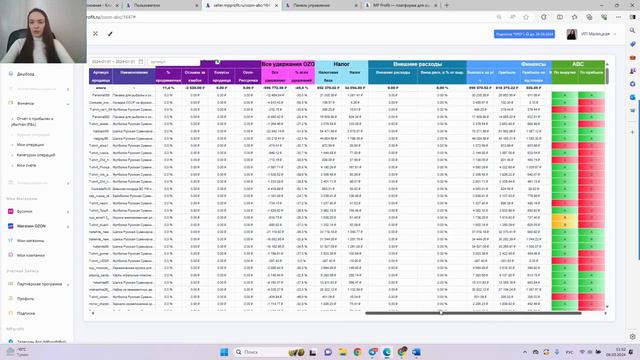Click the table's vertical scrollbar
The height and width of the screenshot is (360, 640).
[x=607, y=76]
